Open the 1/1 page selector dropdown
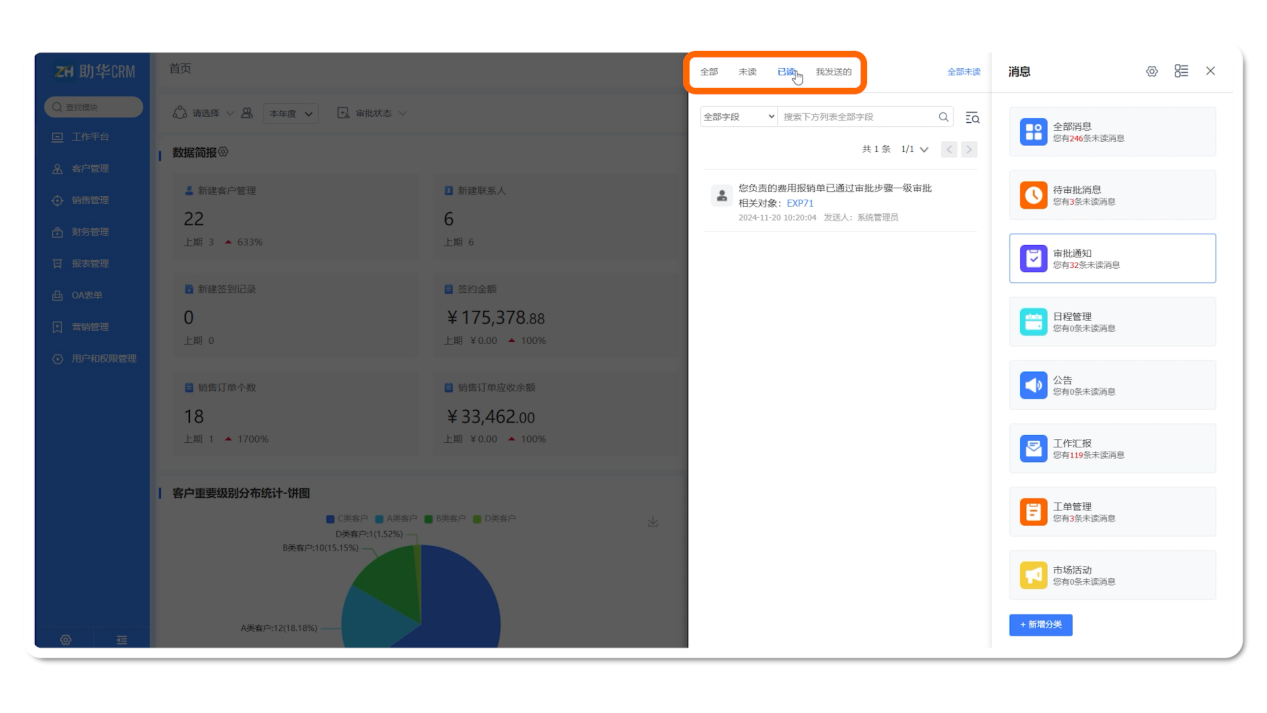The height and width of the screenshot is (713, 1267). 915,149
